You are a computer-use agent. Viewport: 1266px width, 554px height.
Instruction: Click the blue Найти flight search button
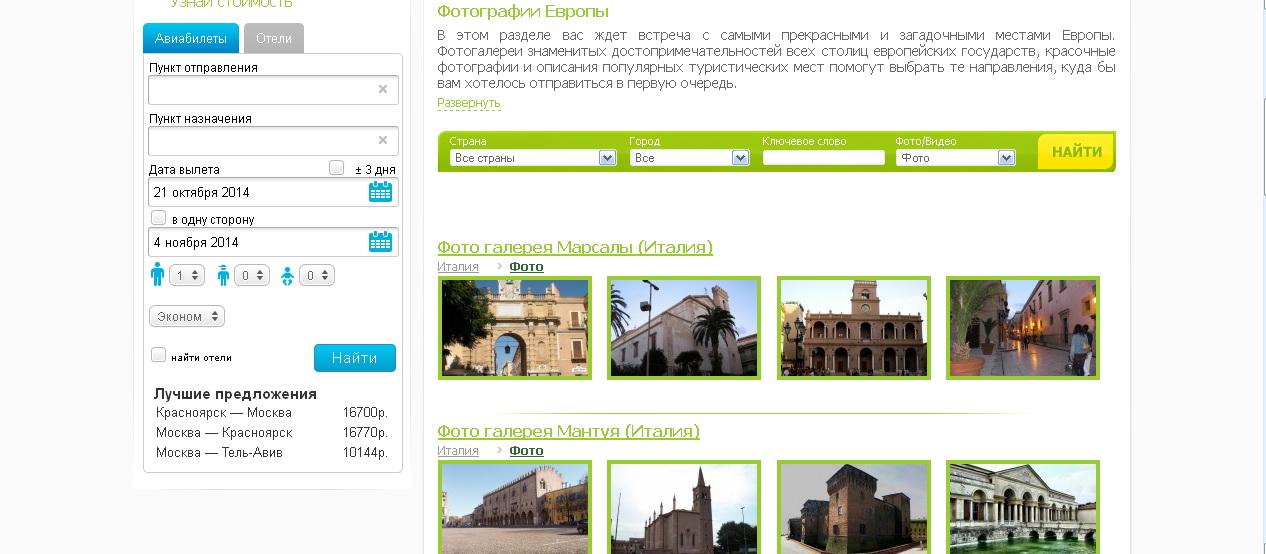click(355, 358)
